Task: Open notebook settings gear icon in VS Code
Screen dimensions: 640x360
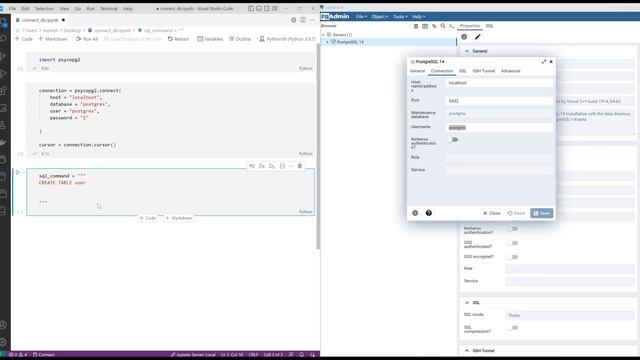Action: [x=293, y=20]
